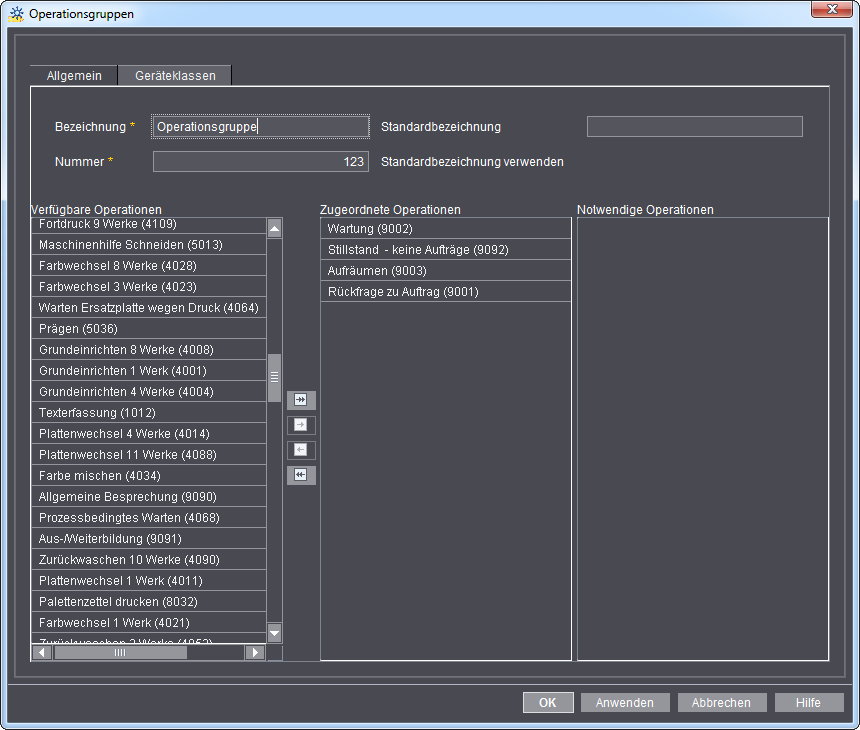
Task: Add selected operation with single right arrow
Action: point(301,424)
